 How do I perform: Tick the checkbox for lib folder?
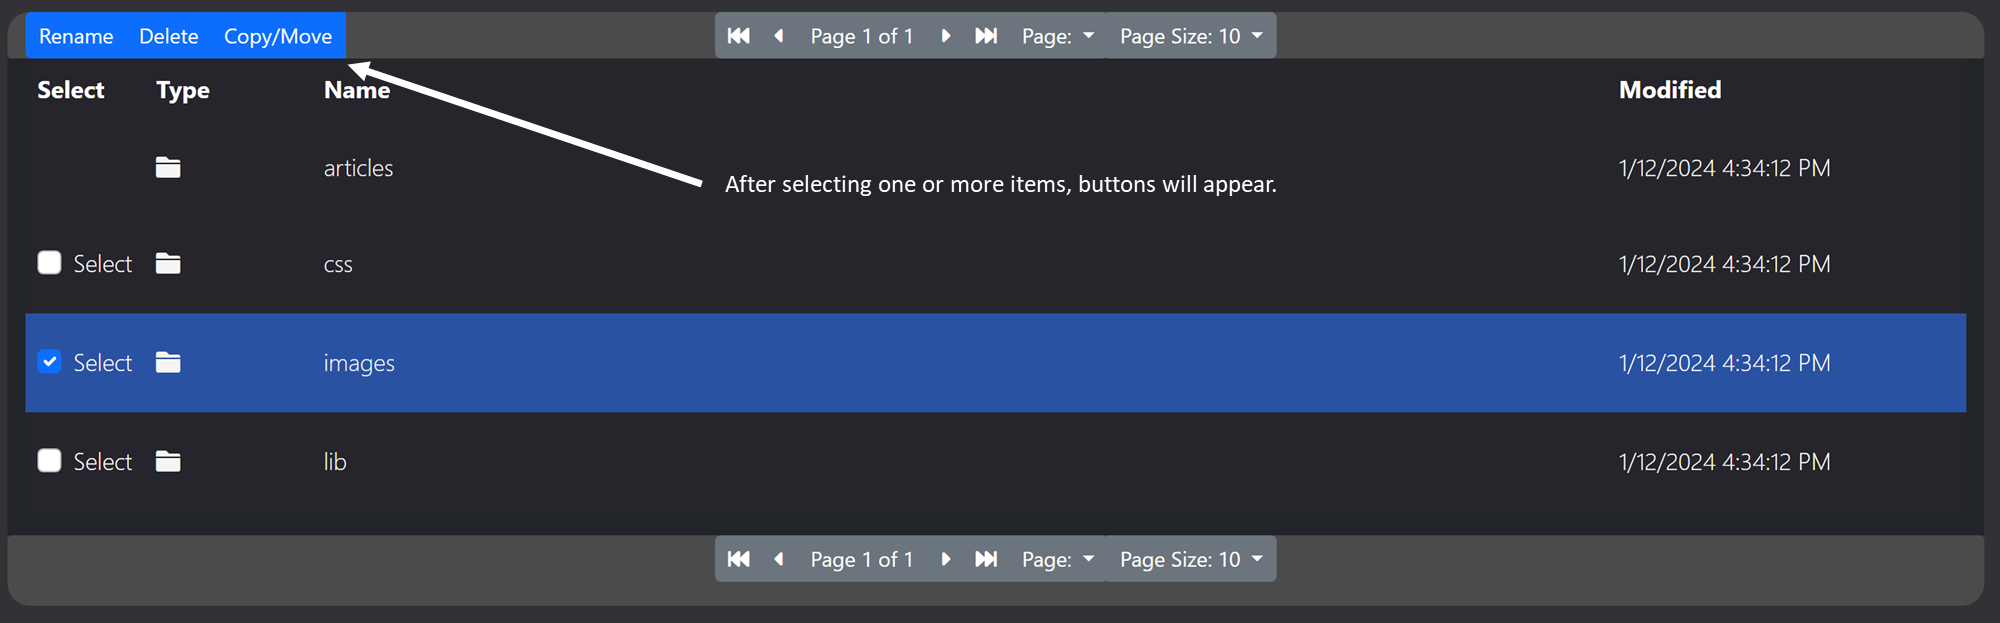pyautogui.click(x=49, y=461)
